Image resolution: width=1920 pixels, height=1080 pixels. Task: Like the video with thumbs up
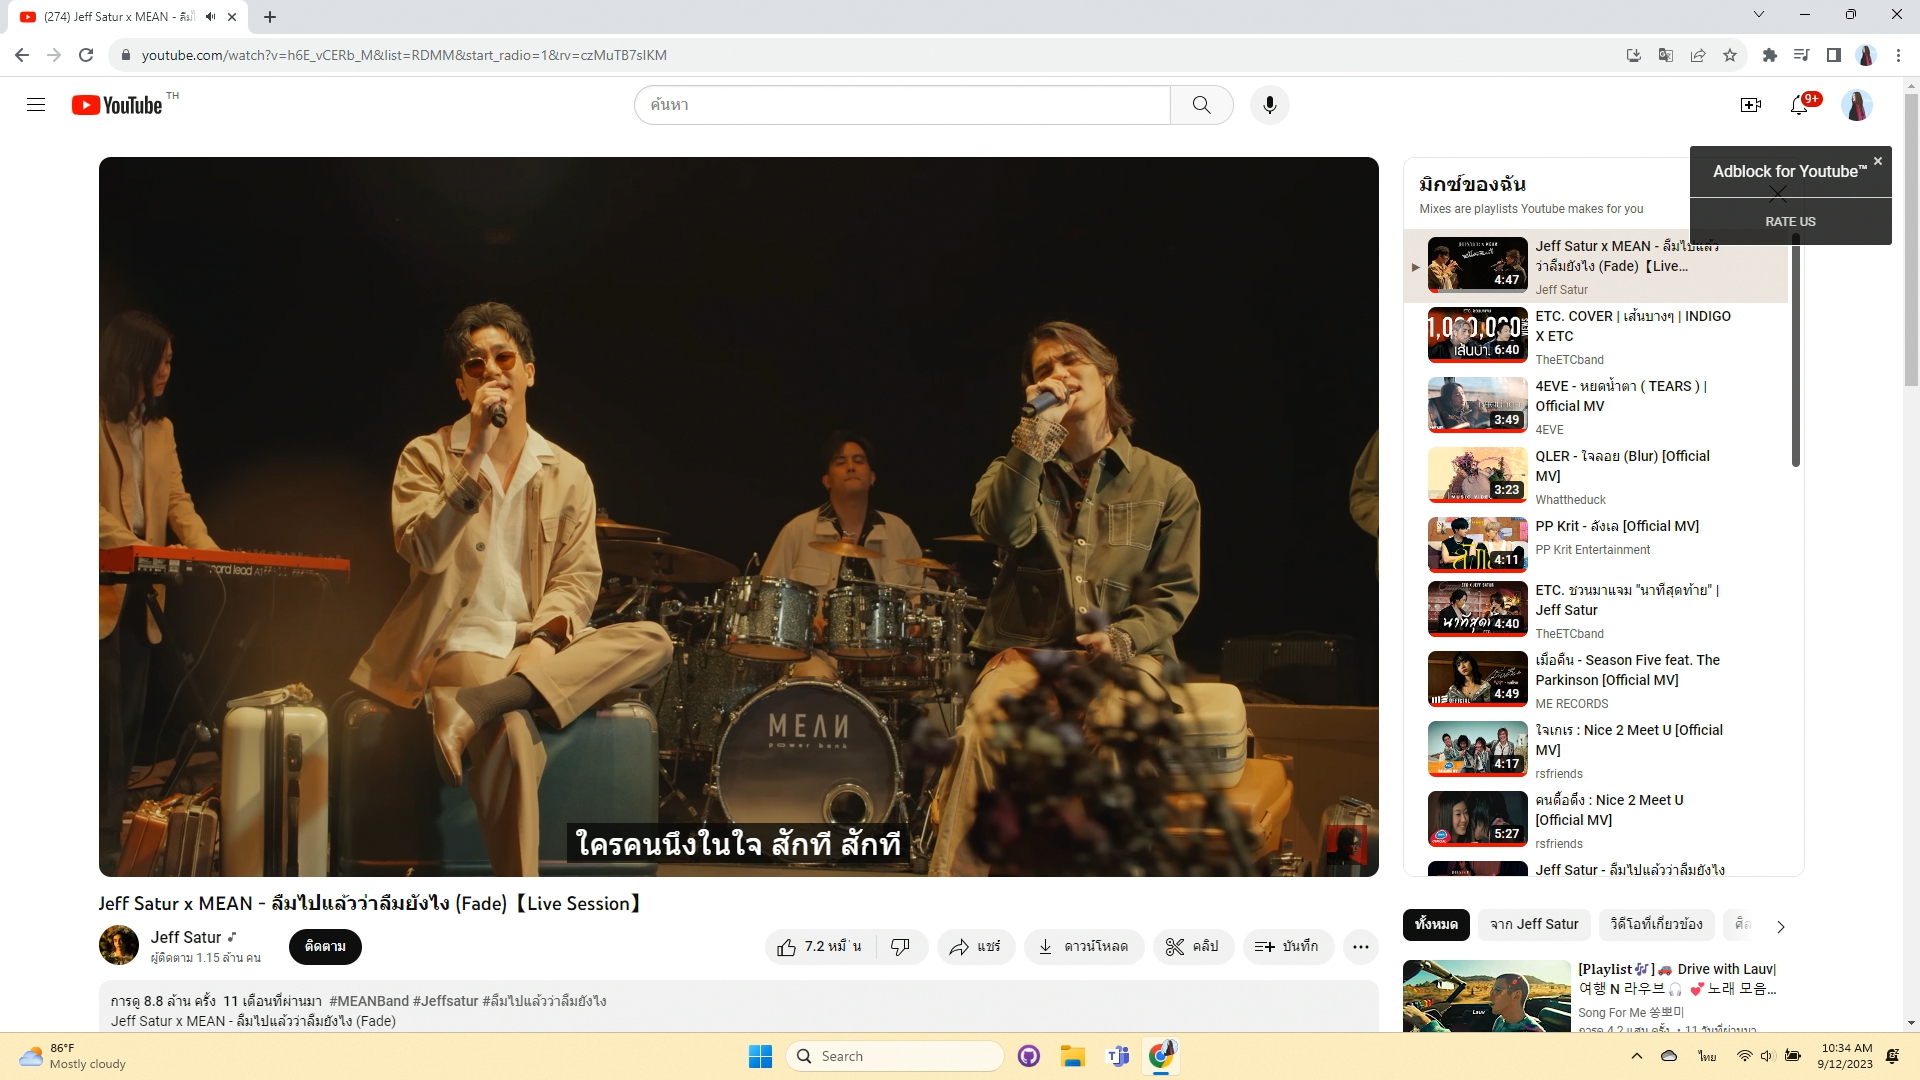point(818,947)
